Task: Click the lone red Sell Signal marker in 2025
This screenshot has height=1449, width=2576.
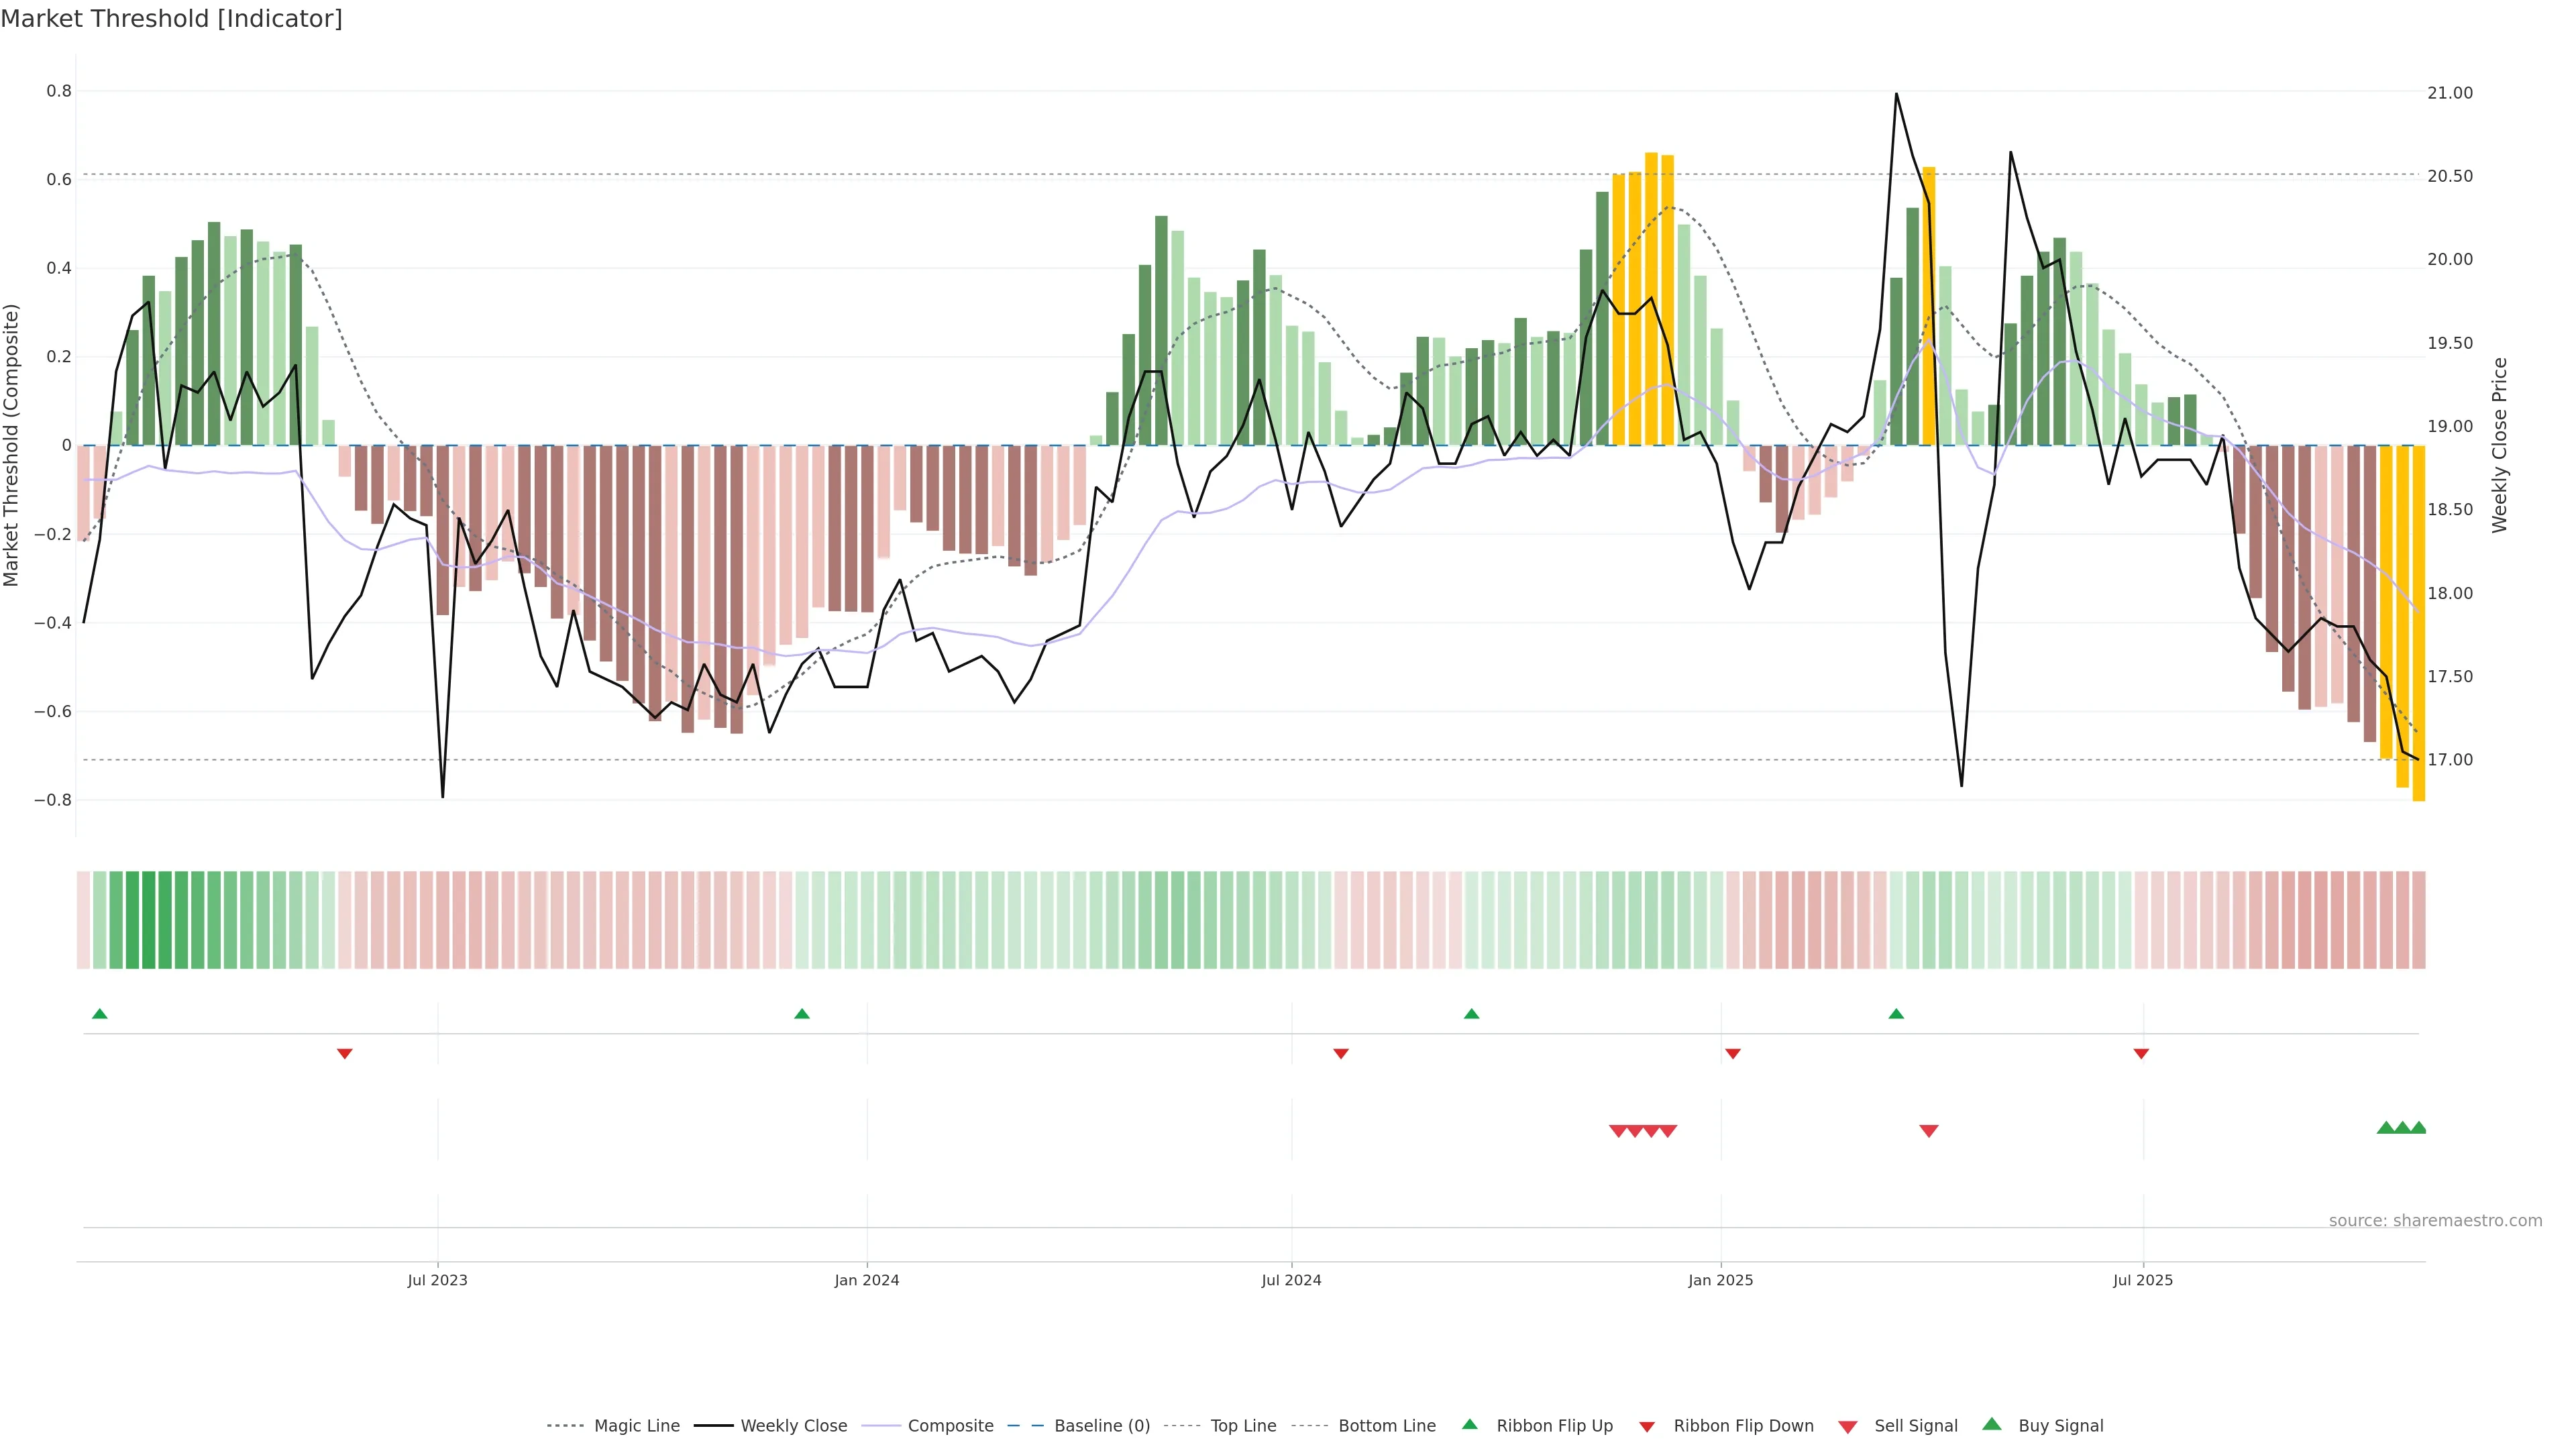Action: (x=1928, y=1131)
